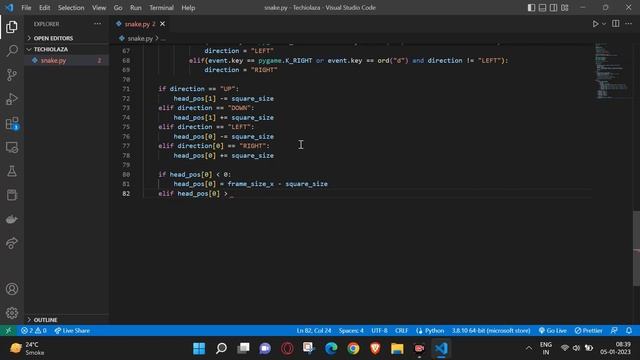Click line number 71 in gutter
640x360 pixels.
click(x=126, y=89)
